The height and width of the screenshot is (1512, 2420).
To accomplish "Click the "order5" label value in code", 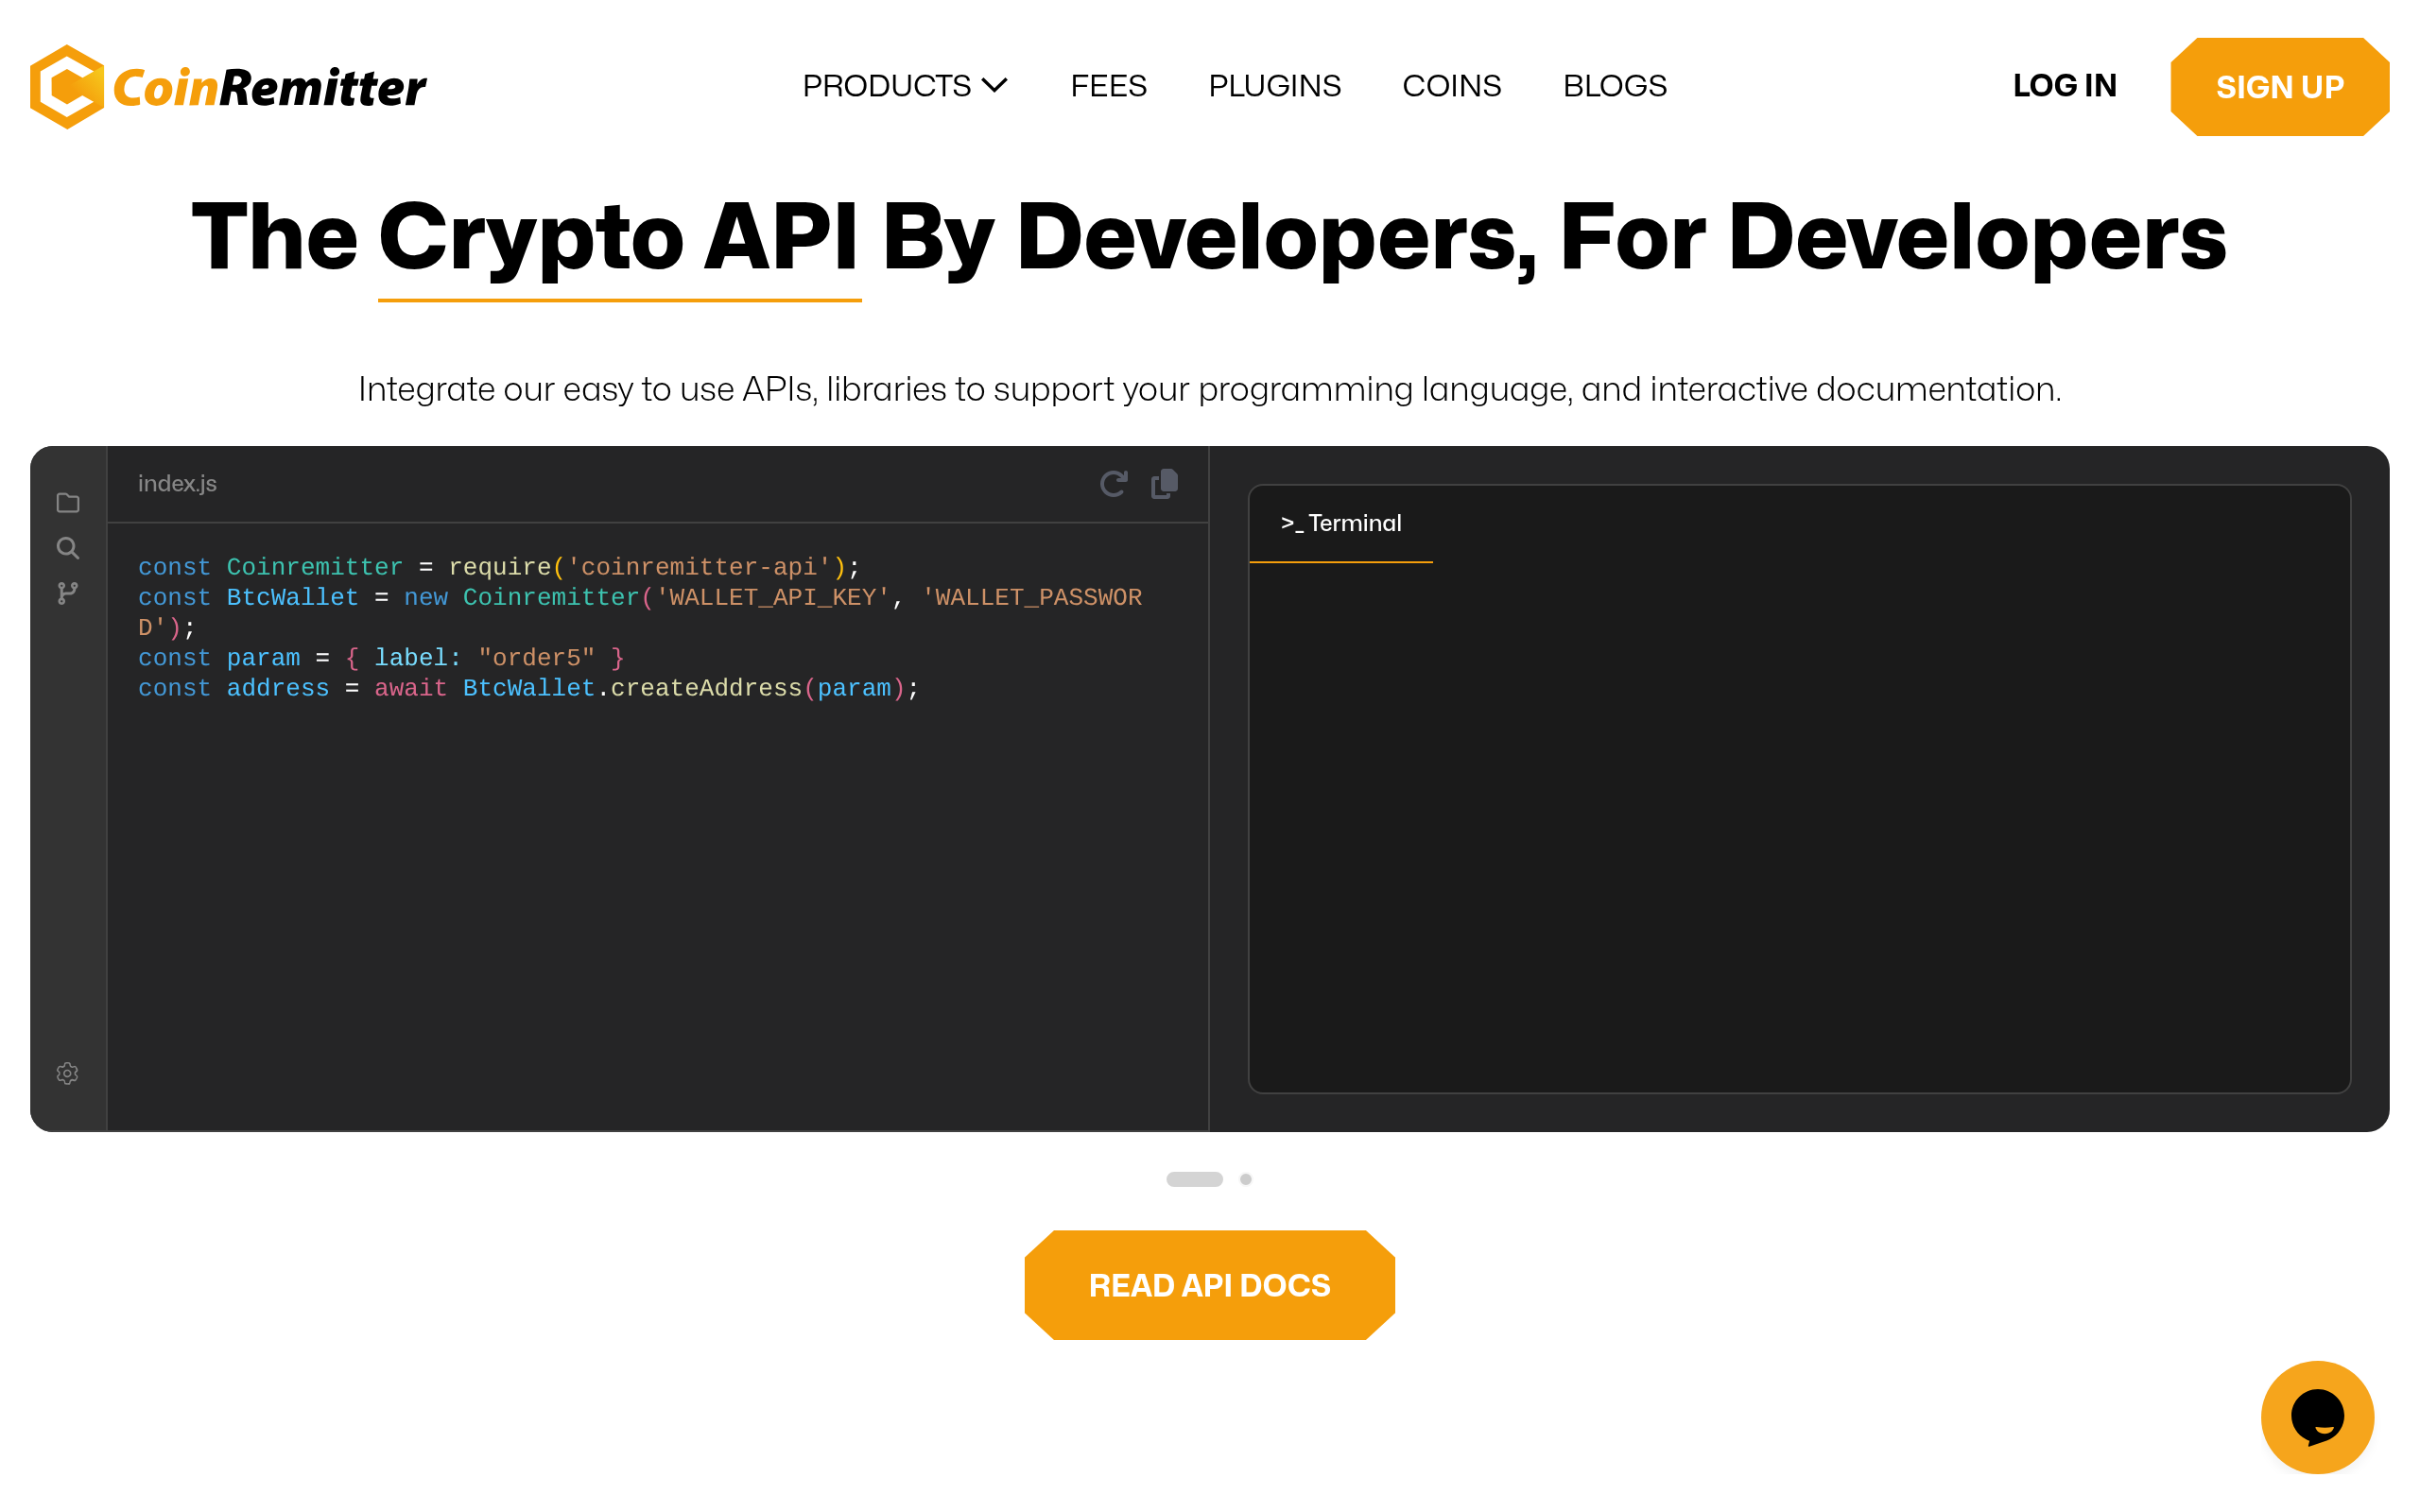I will (x=536, y=658).
